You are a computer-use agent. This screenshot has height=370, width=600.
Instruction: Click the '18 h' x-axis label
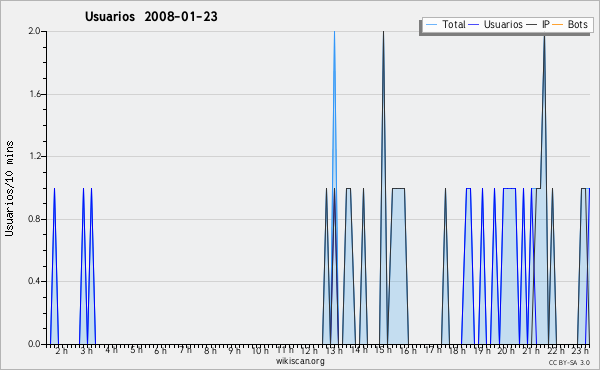[457, 350]
